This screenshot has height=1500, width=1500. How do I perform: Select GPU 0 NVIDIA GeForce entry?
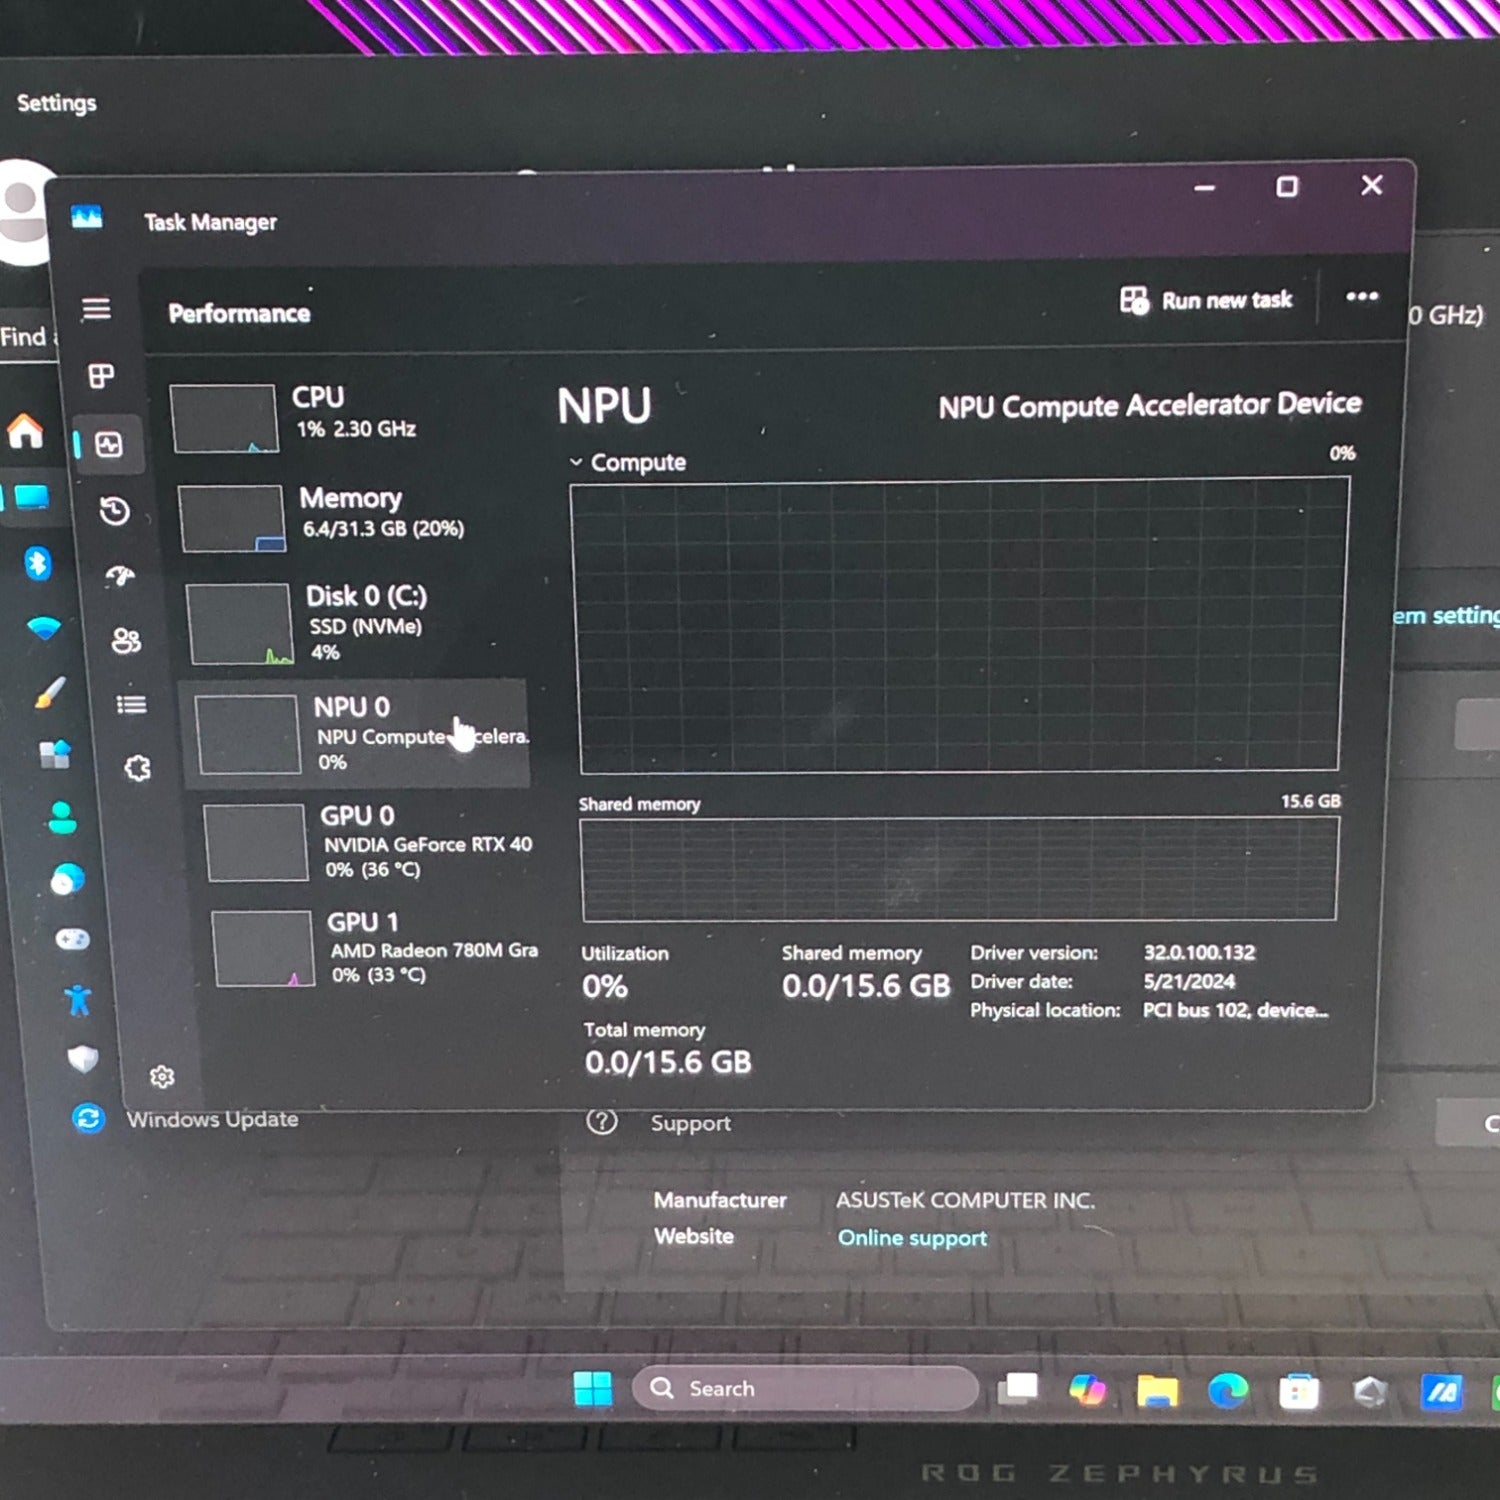tap(370, 841)
